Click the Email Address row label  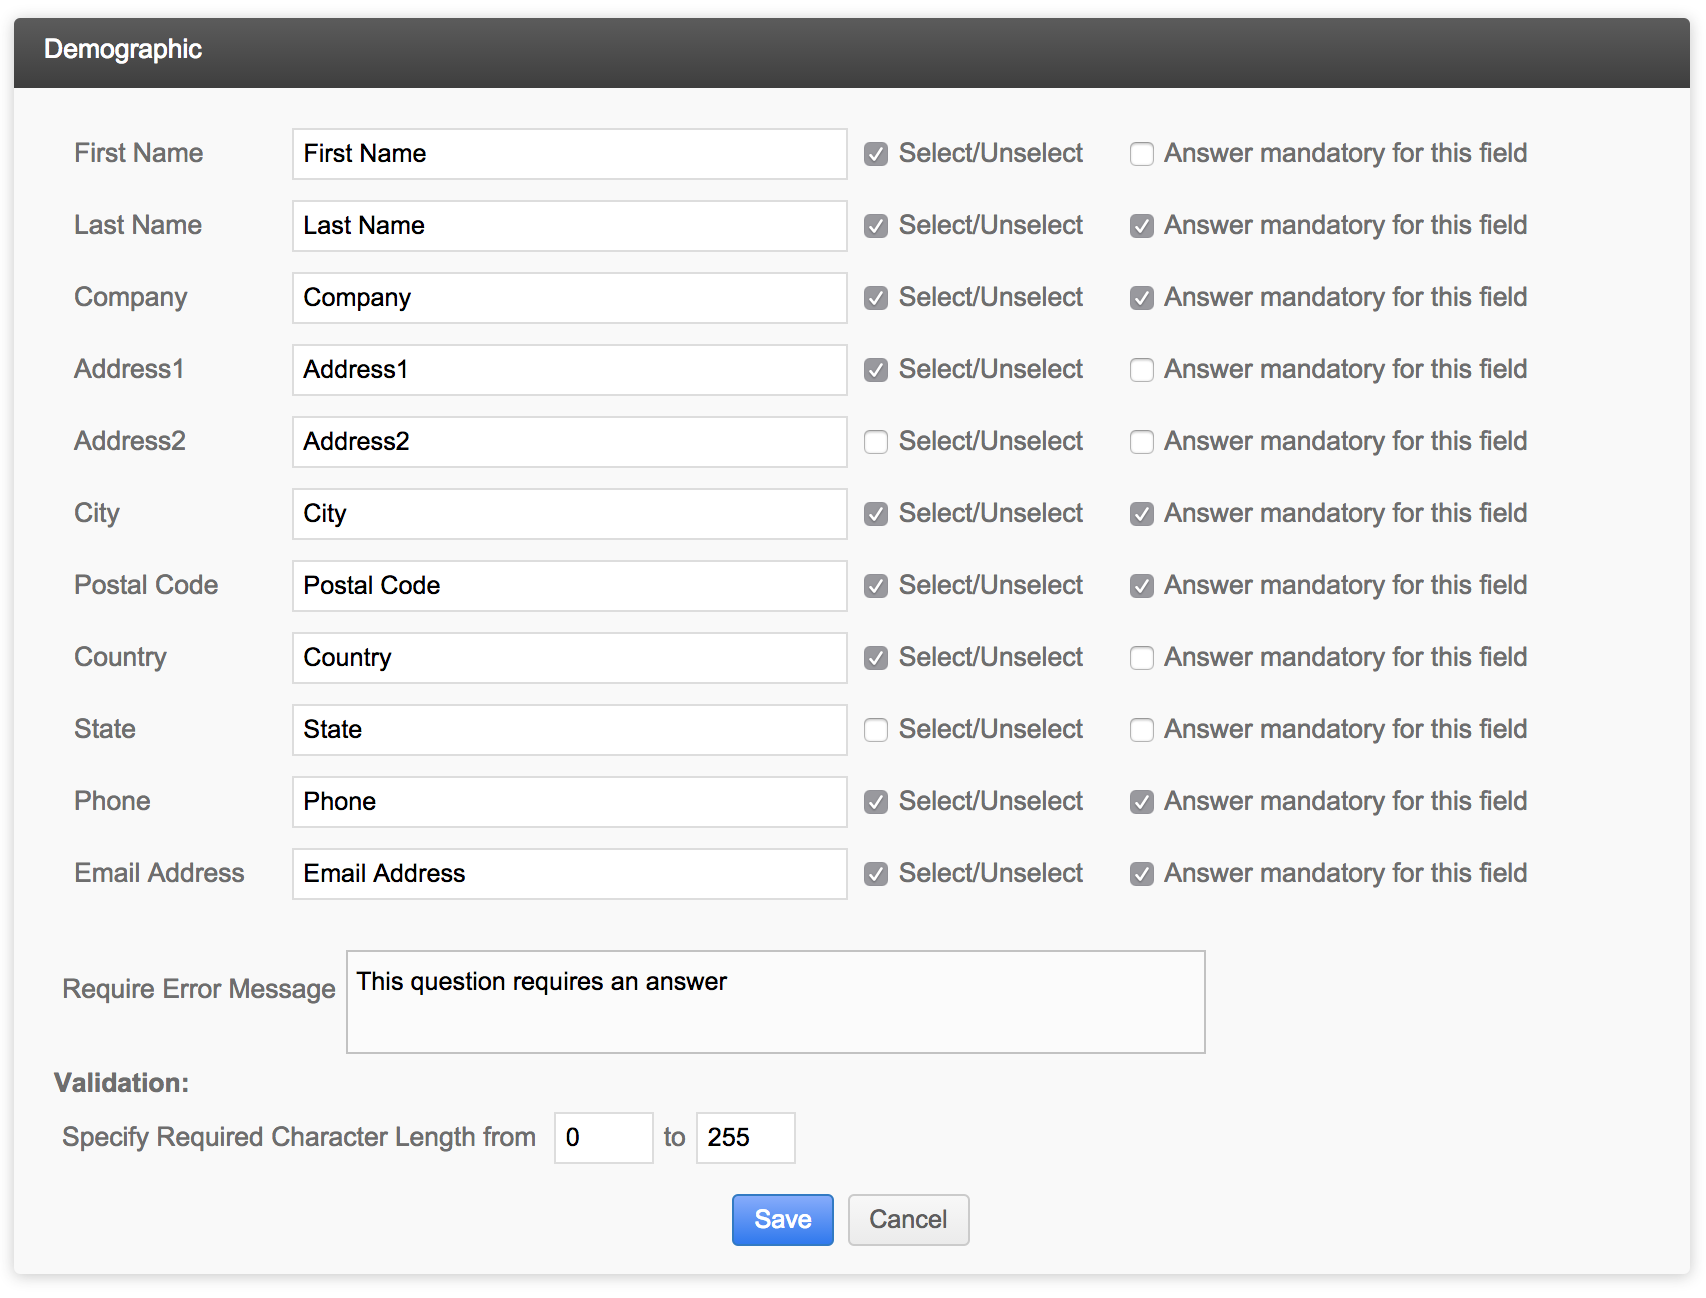(x=159, y=873)
